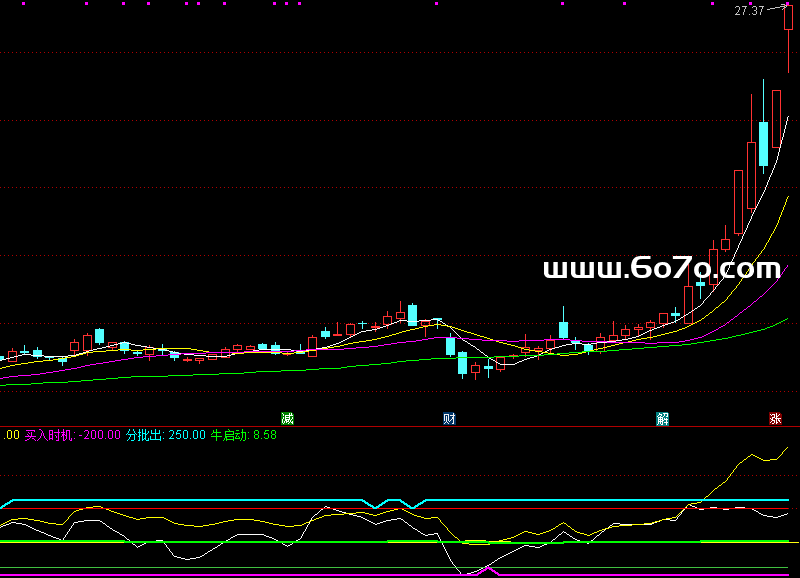Open the www.6o7o.com watermark link
This screenshot has height=578, width=800.
(661, 268)
